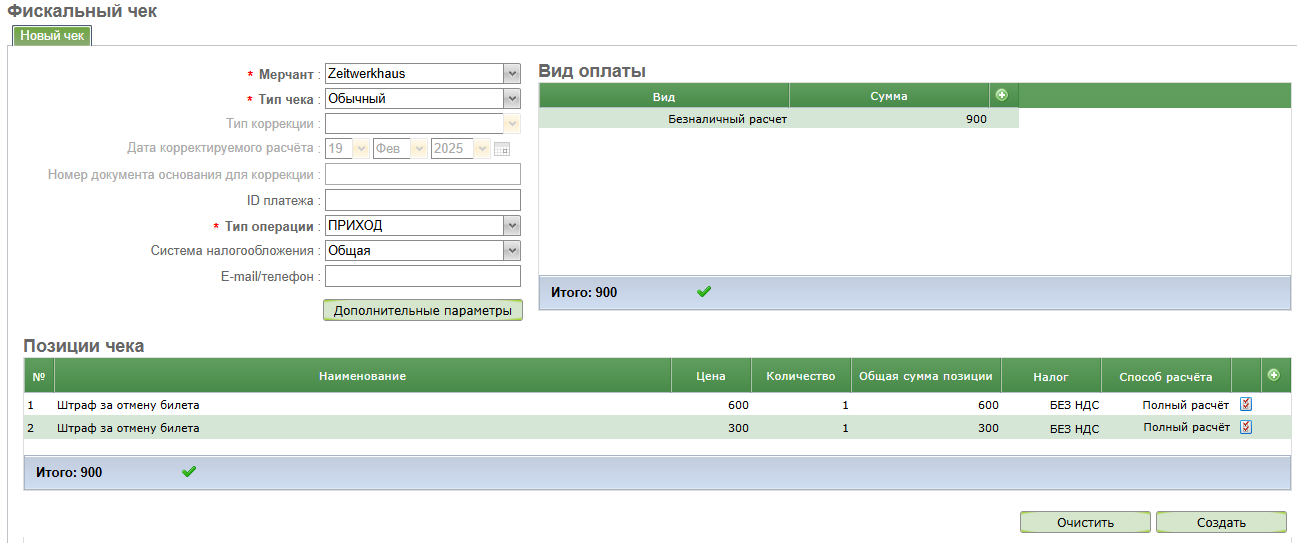This screenshot has height=543, width=1297.
Task: Open the checklist icon for position 1
Action: pyautogui.click(x=1245, y=404)
